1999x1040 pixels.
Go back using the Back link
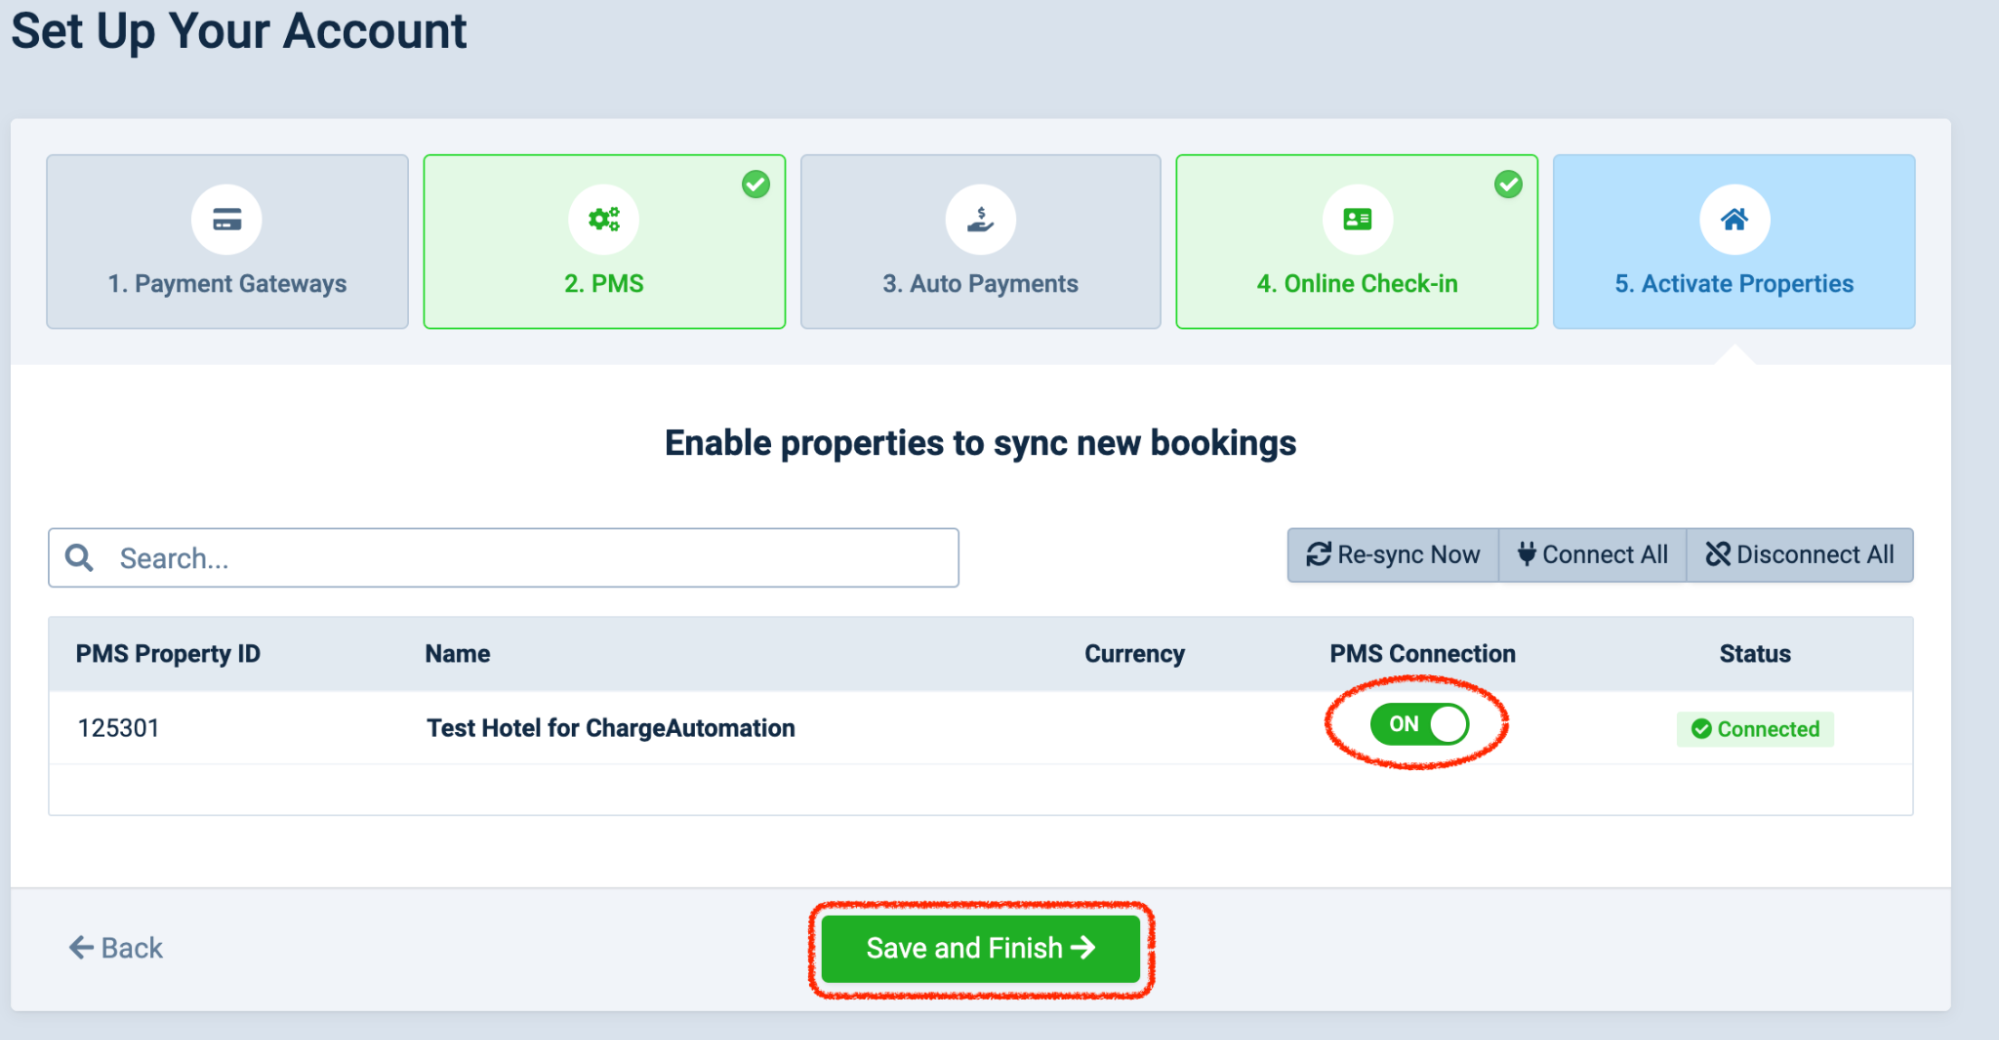(116, 948)
